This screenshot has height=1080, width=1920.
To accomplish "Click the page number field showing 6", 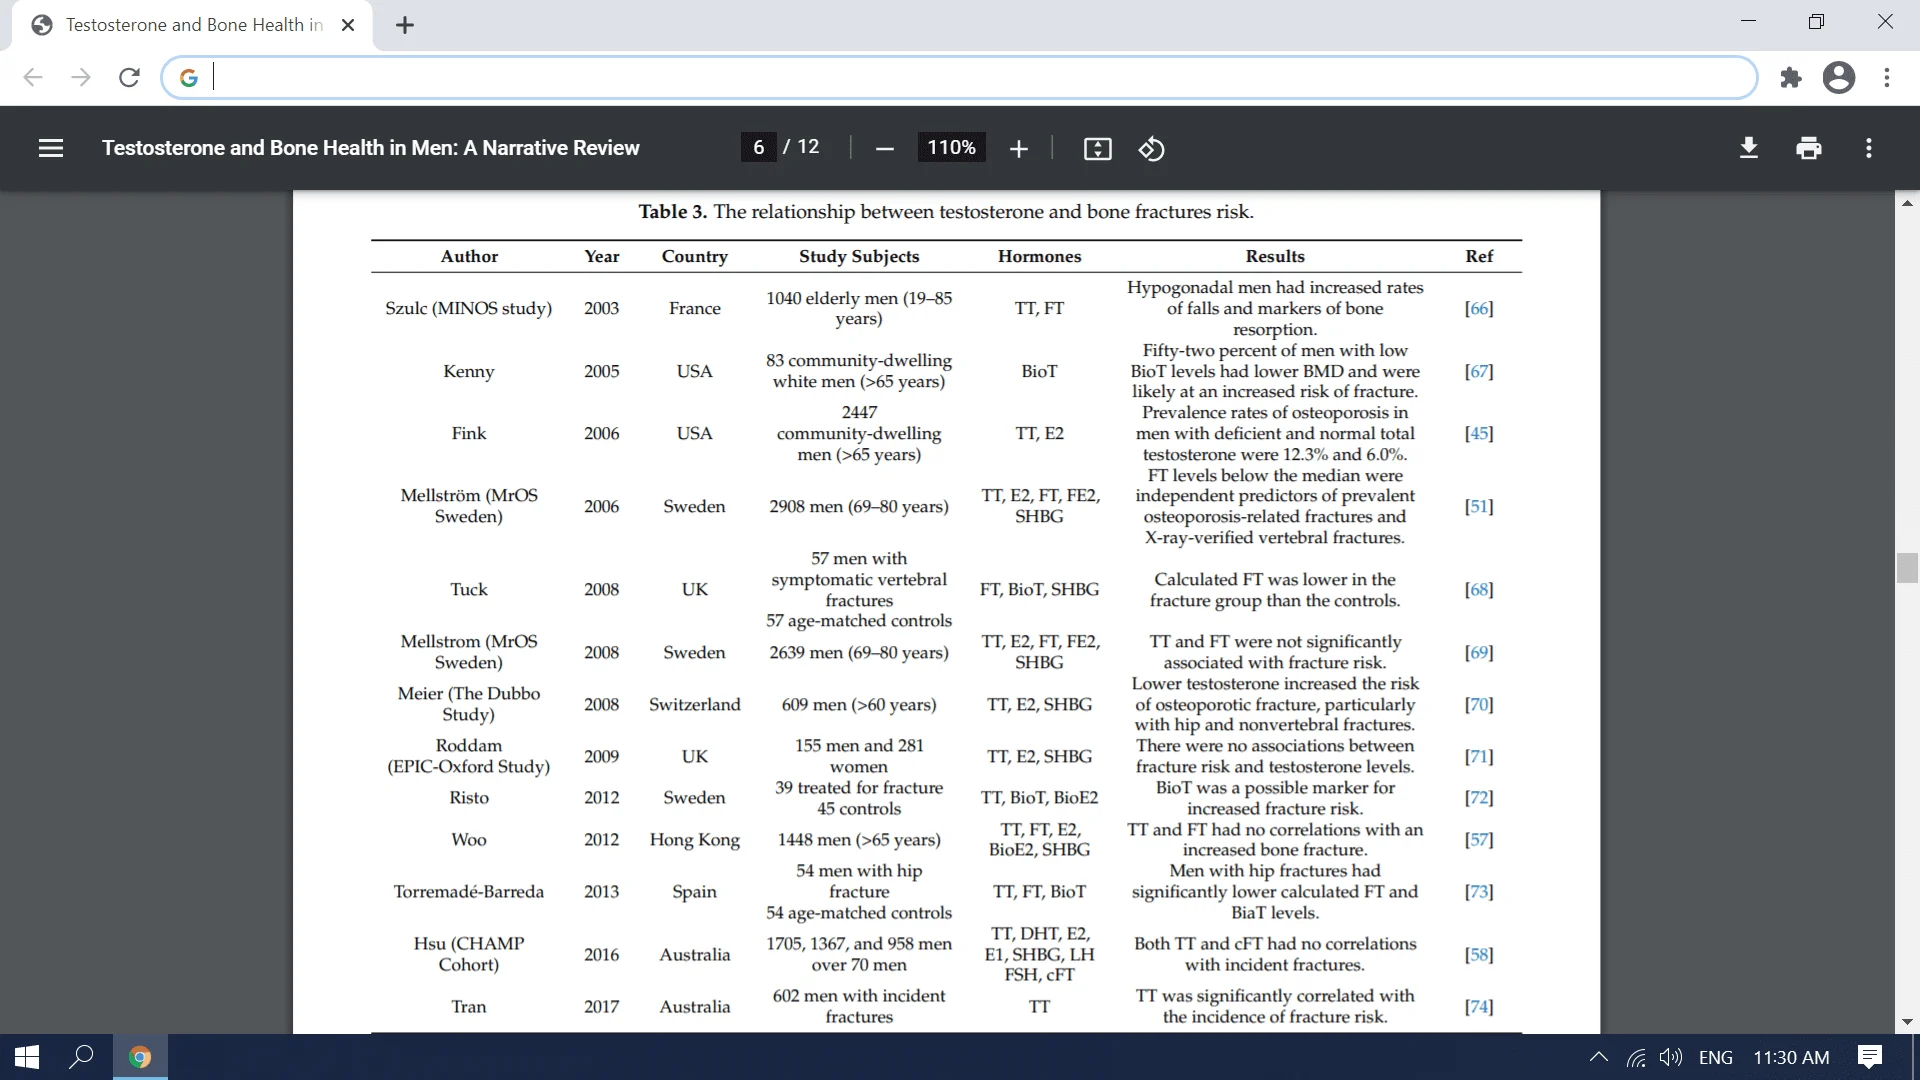I will coord(758,147).
